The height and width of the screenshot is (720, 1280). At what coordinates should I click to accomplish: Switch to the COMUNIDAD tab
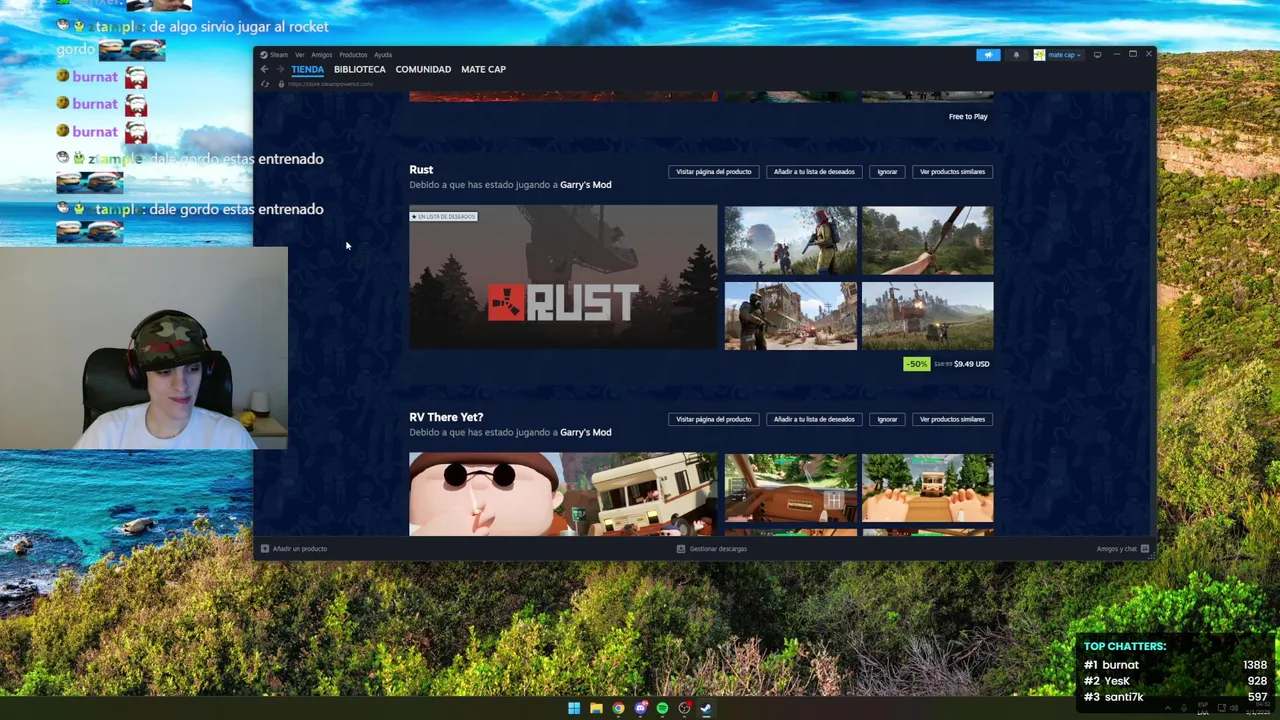click(423, 69)
